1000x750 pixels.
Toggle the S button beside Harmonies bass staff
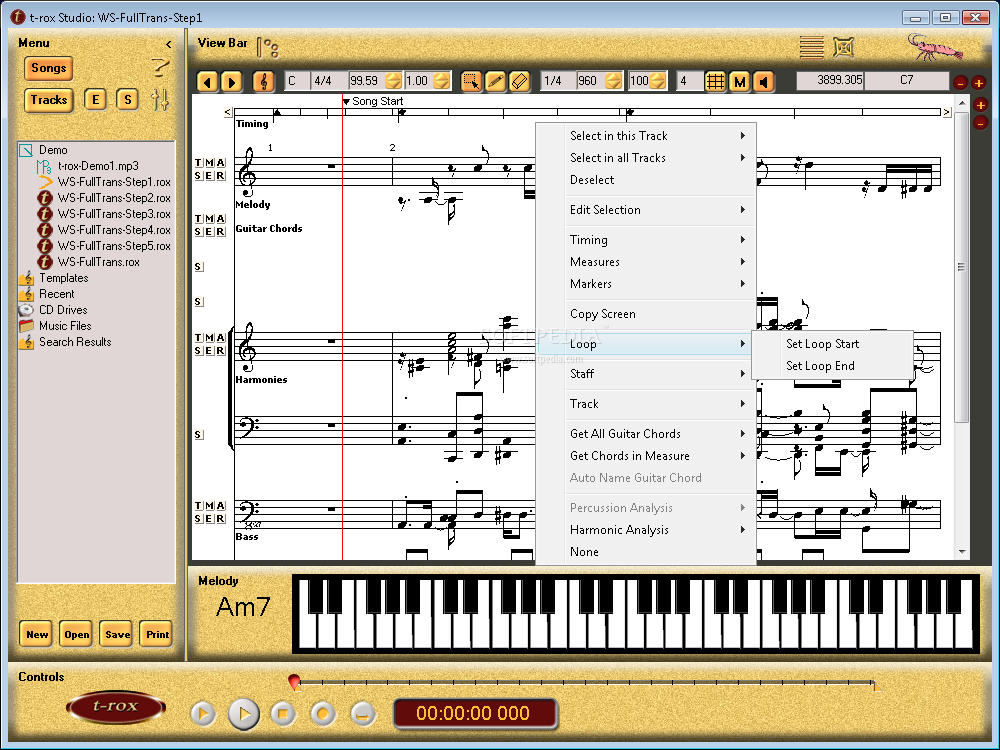click(198, 435)
